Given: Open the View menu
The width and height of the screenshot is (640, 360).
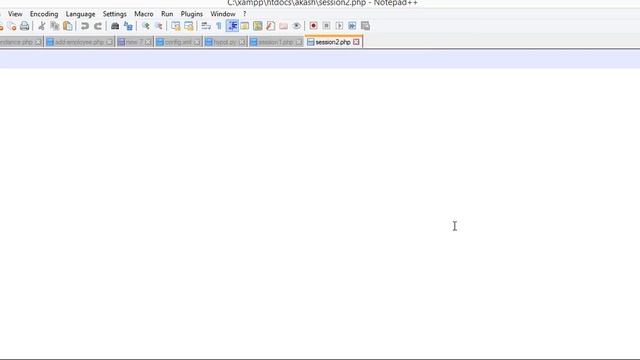Looking at the screenshot, I should click(x=15, y=14).
